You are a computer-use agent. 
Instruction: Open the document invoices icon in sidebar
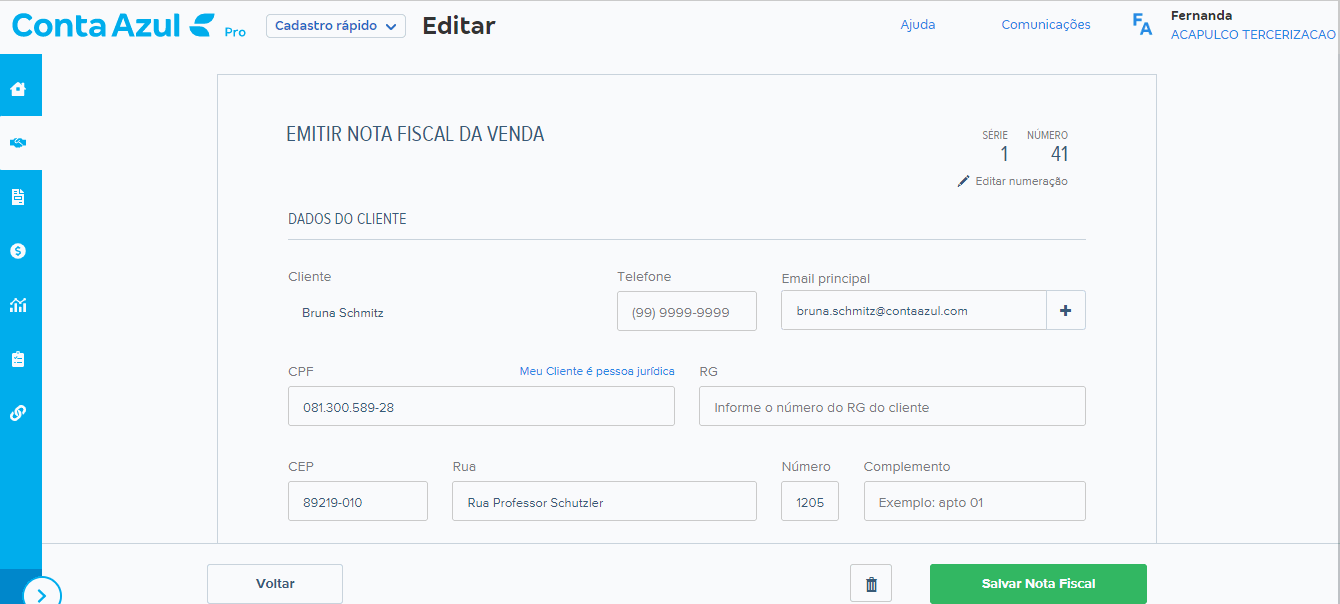(18, 197)
